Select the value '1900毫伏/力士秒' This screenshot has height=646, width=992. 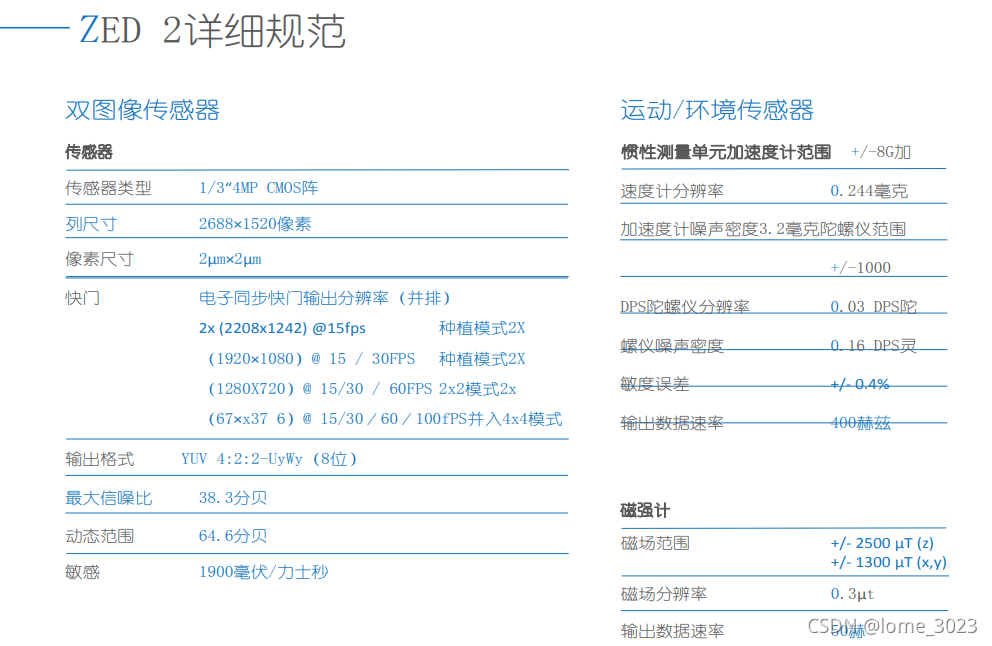click(x=264, y=572)
